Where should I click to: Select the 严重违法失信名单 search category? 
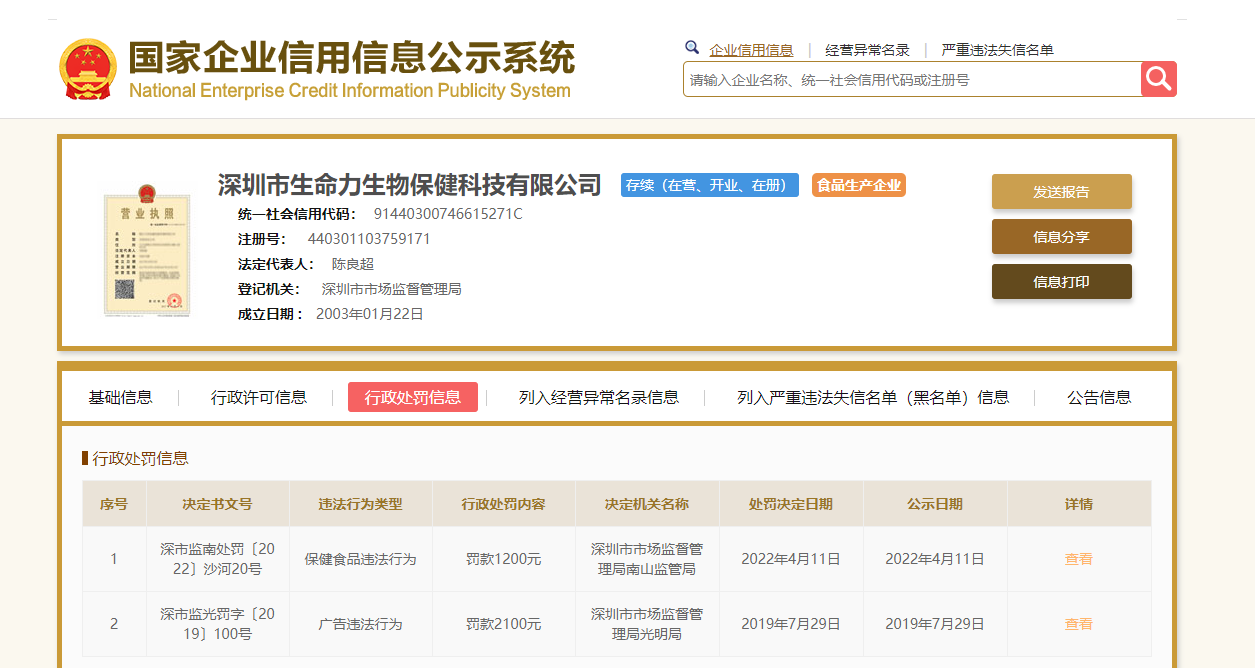(997, 50)
